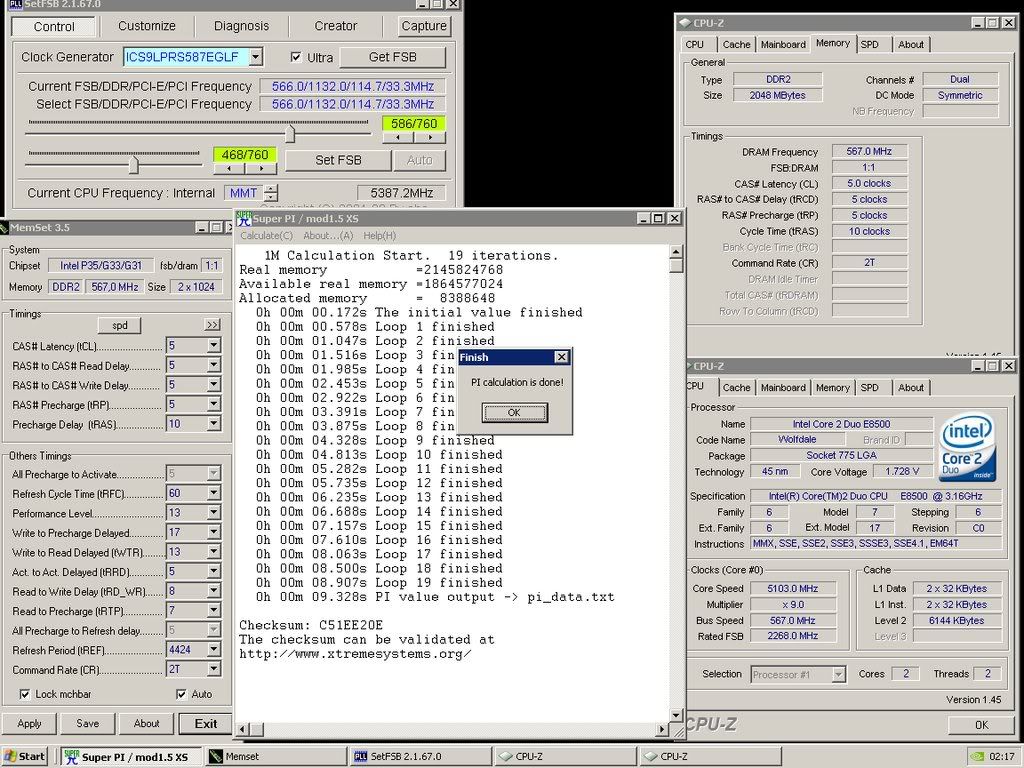Open the Calculate(C) menu in Super PI

(266, 235)
